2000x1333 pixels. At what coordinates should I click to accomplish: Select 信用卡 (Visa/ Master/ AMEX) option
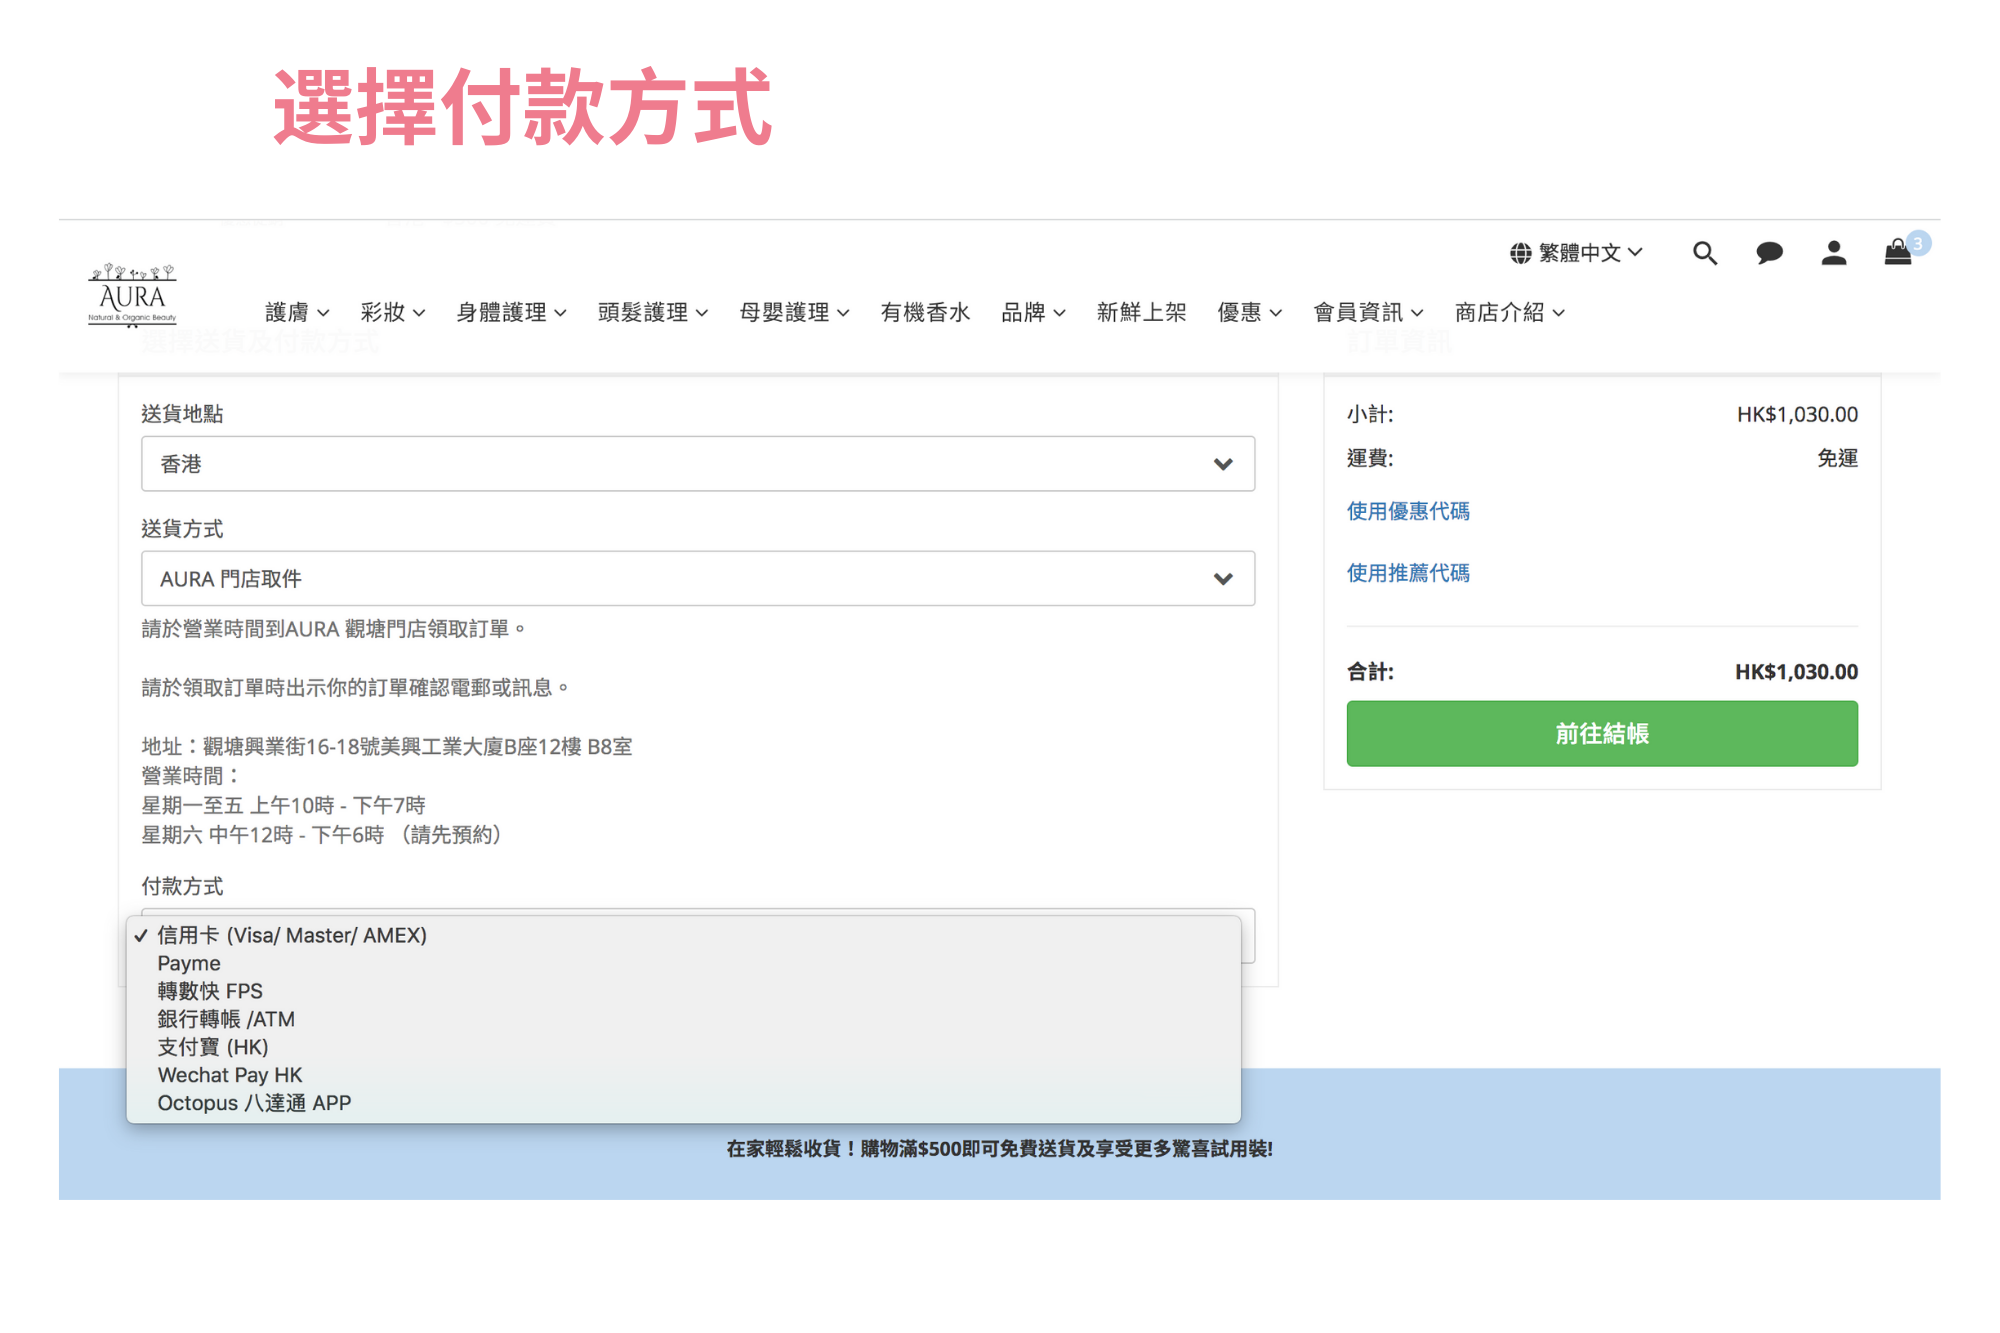(292, 935)
